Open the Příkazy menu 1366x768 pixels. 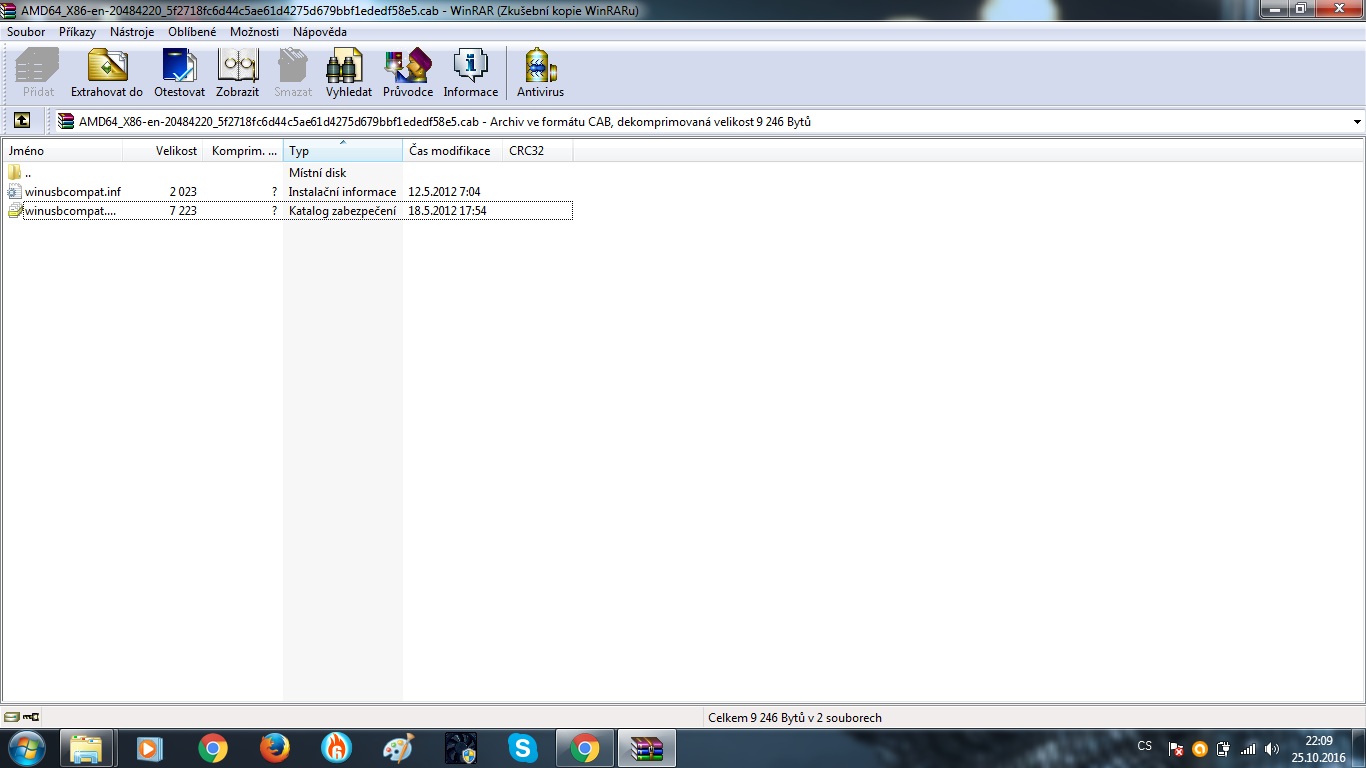pyautogui.click(x=77, y=32)
